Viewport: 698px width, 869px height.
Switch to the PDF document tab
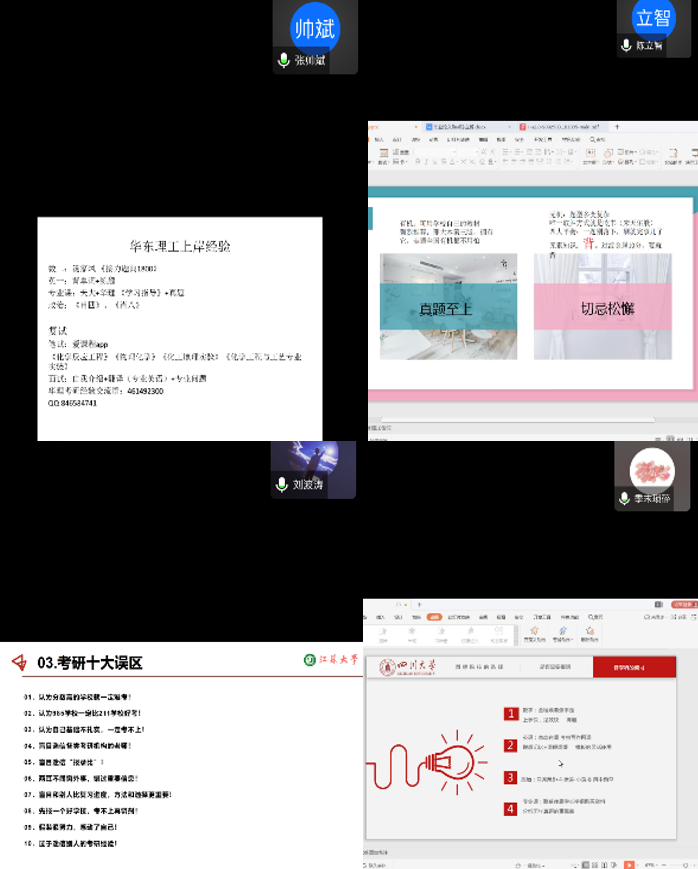coord(560,127)
